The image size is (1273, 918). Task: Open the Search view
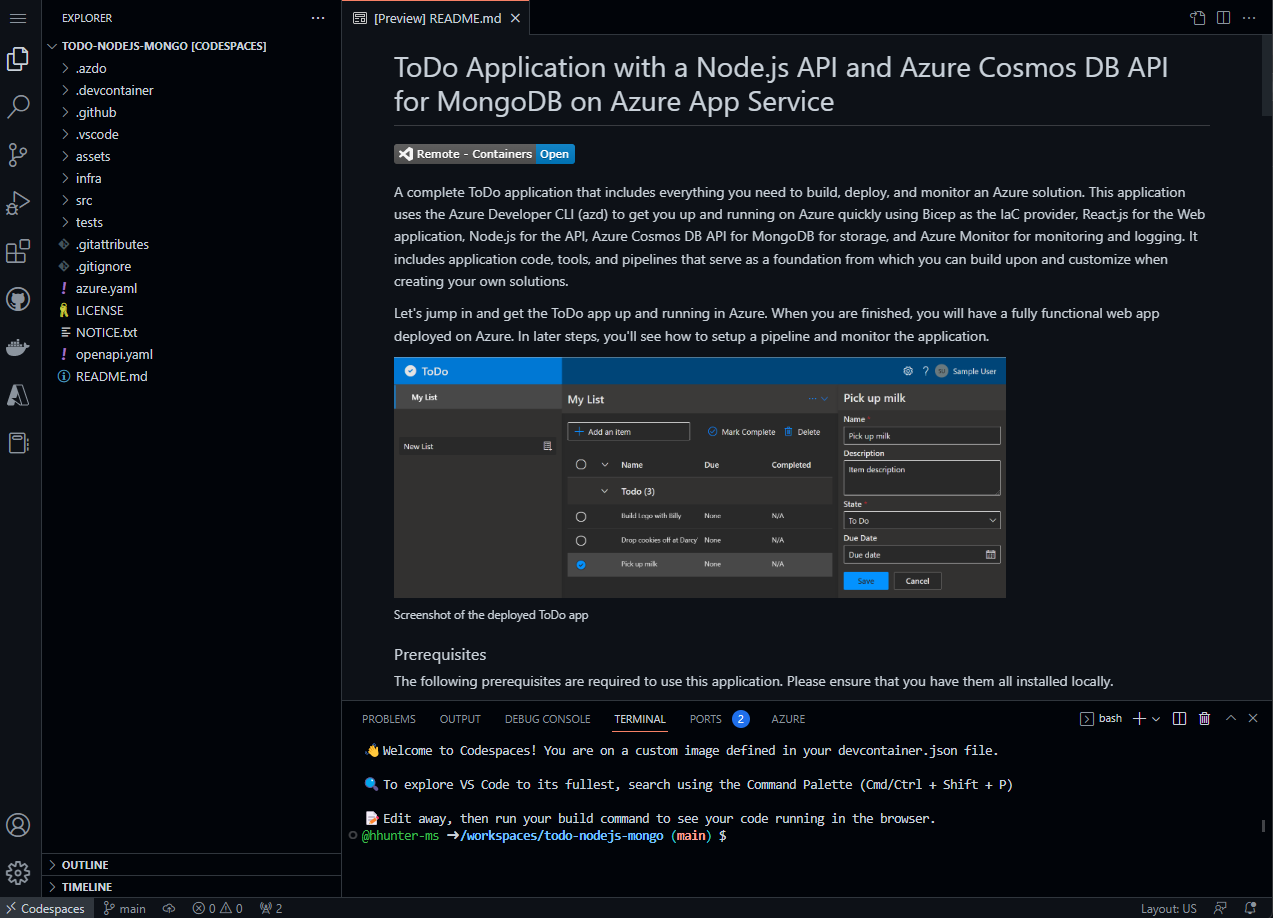click(x=17, y=106)
